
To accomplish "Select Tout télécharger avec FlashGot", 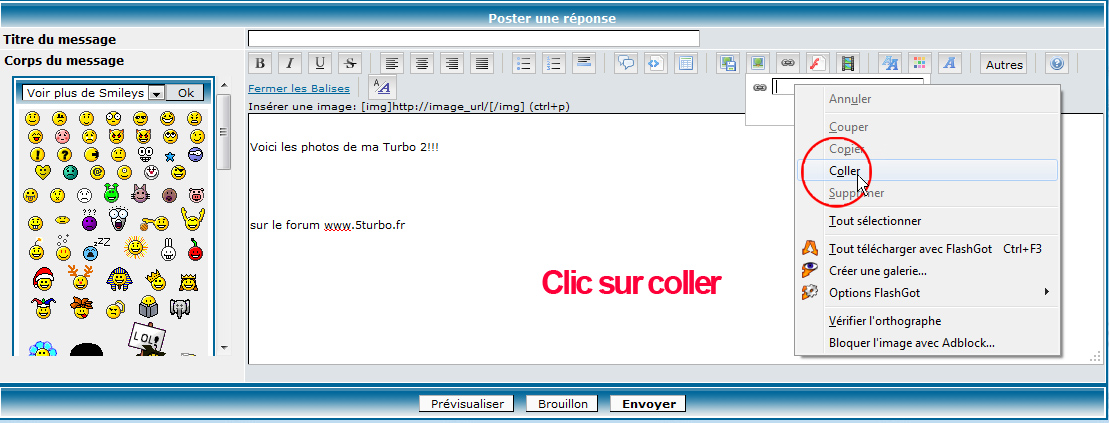I will point(927,249).
